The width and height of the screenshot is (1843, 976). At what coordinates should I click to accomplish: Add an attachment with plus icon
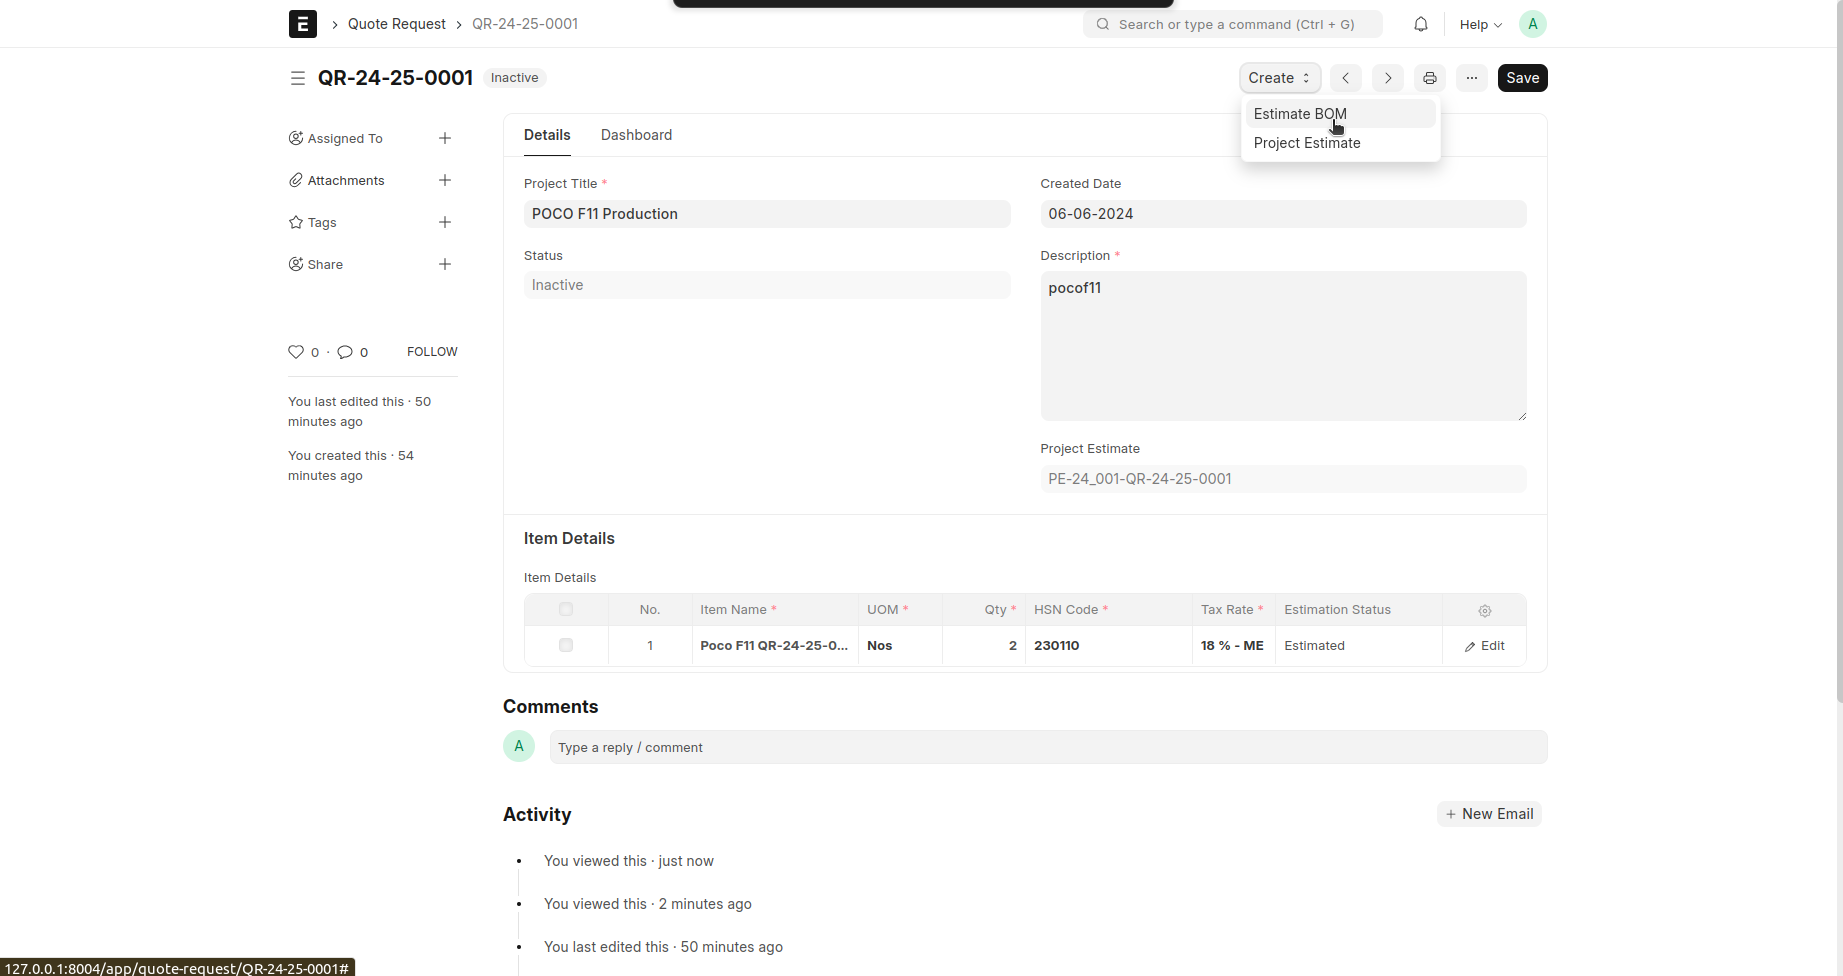(445, 180)
